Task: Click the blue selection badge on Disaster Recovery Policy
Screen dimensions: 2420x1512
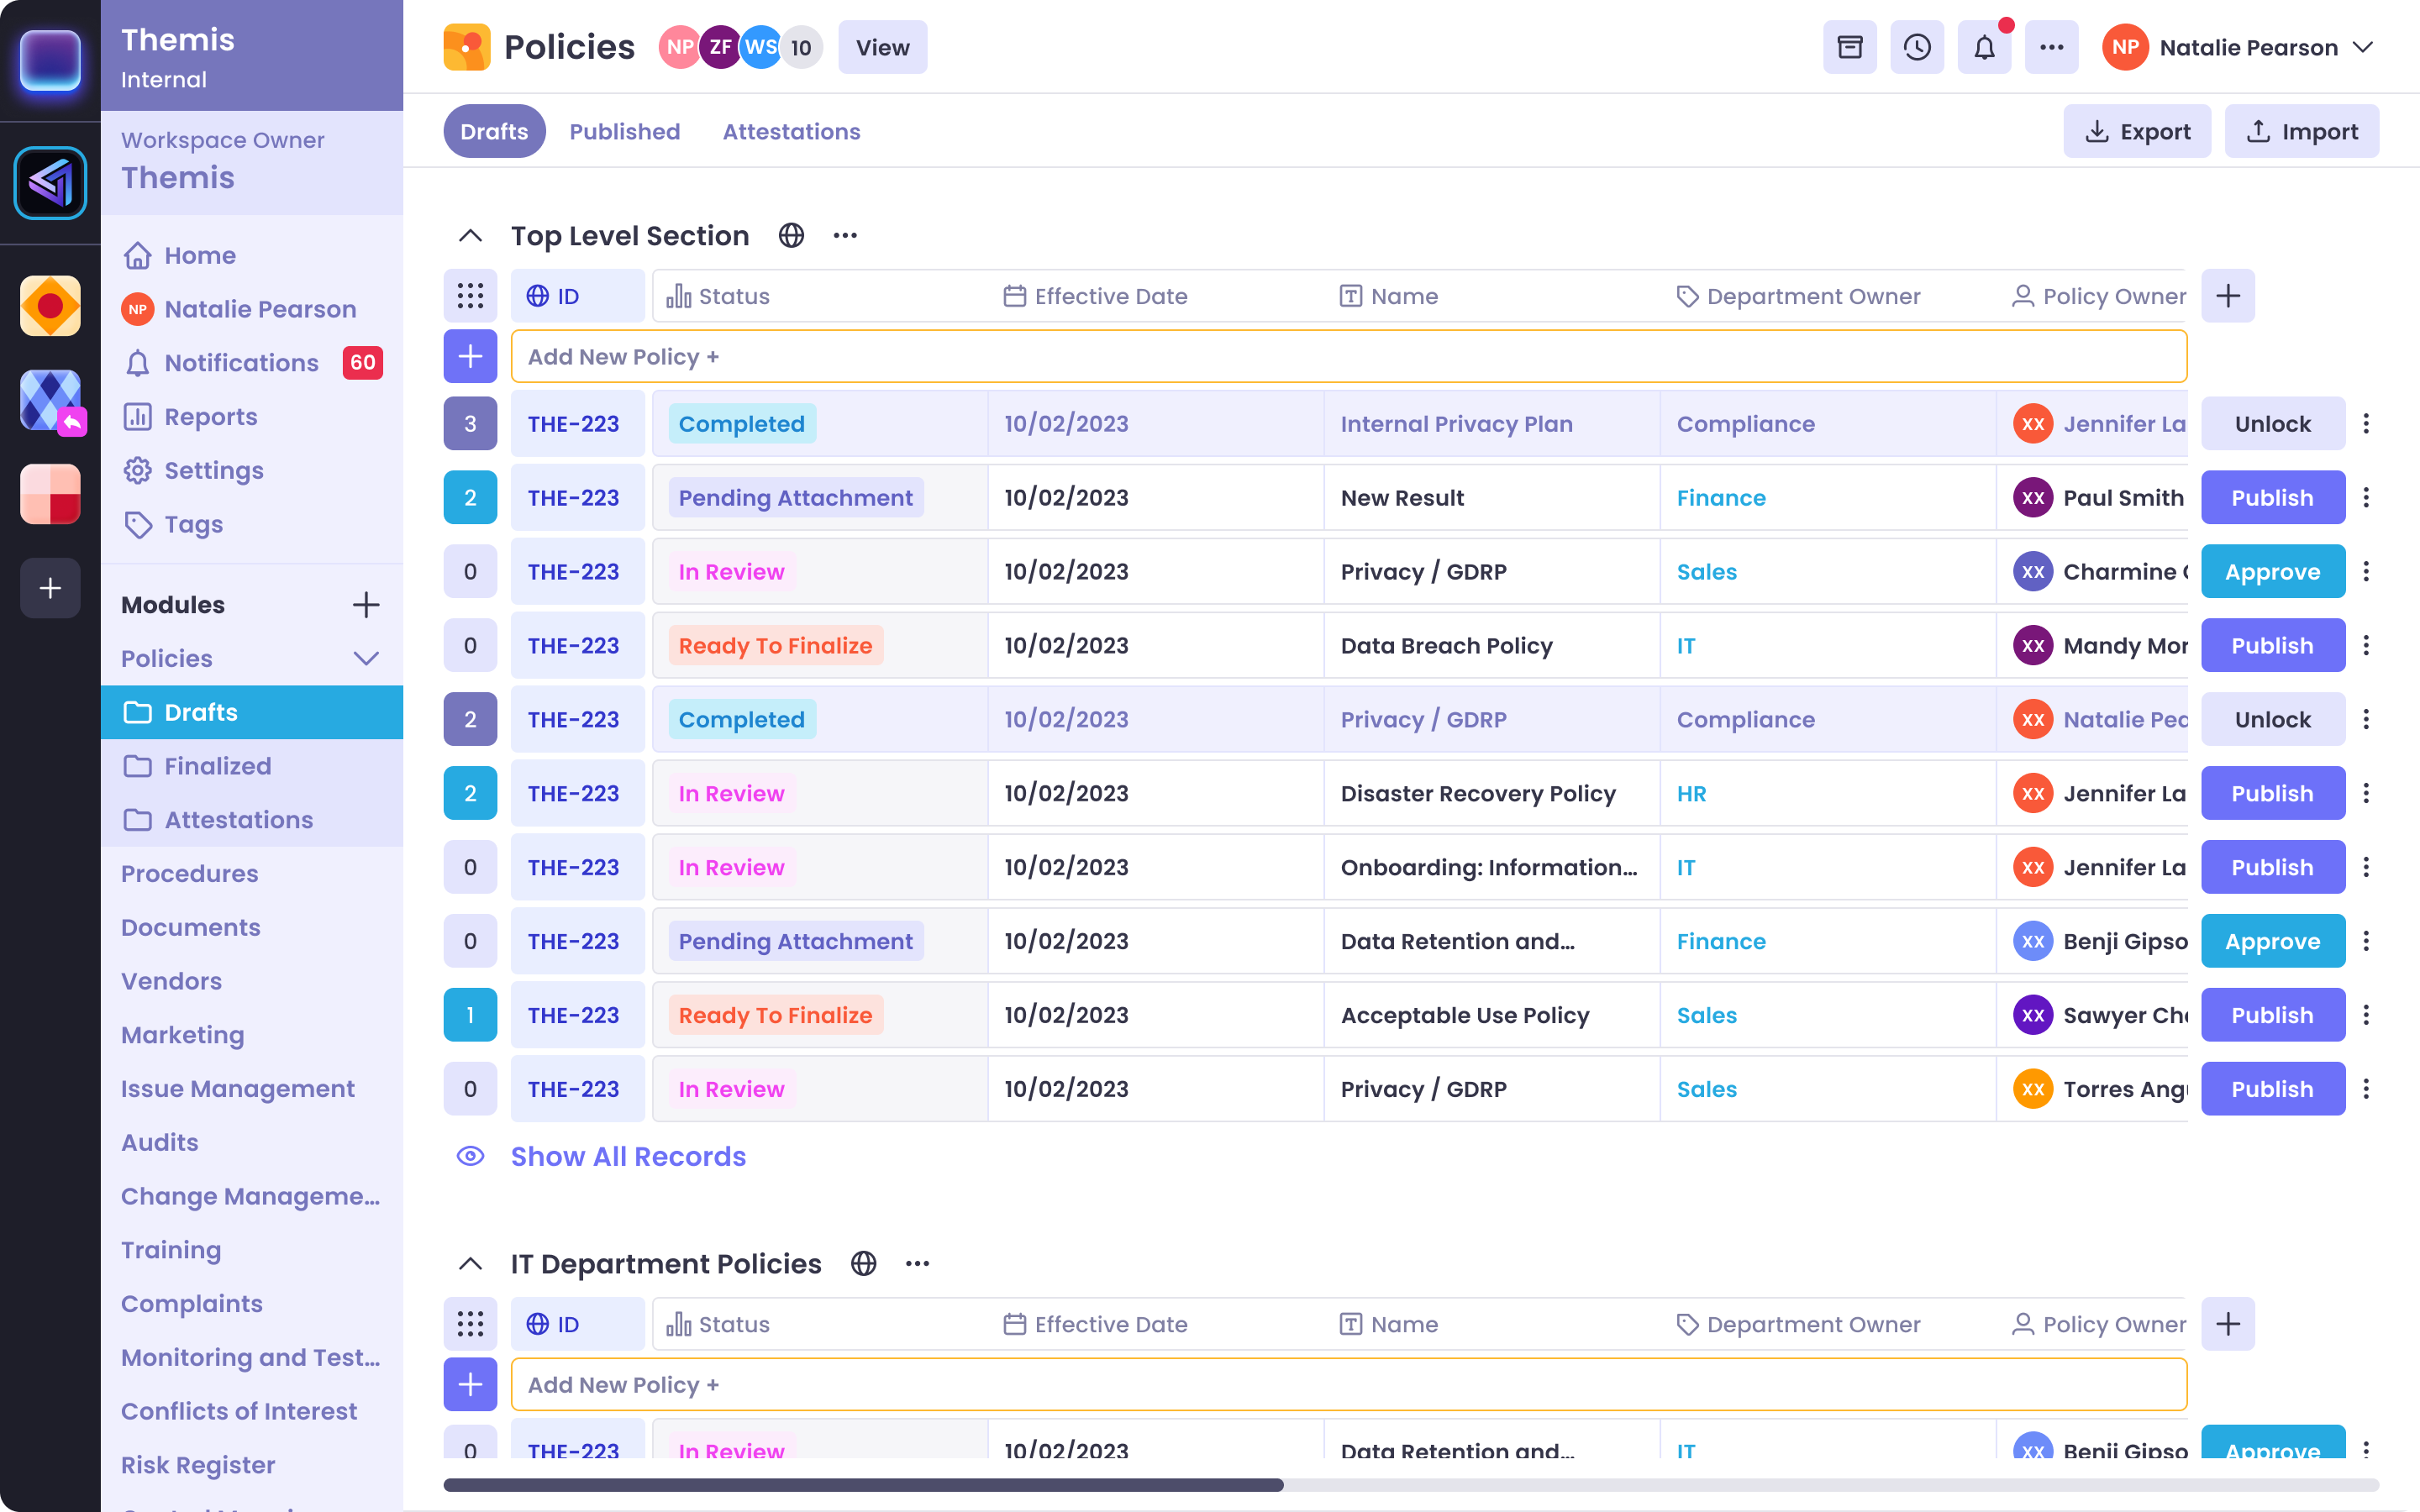Action: click(470, 793)
